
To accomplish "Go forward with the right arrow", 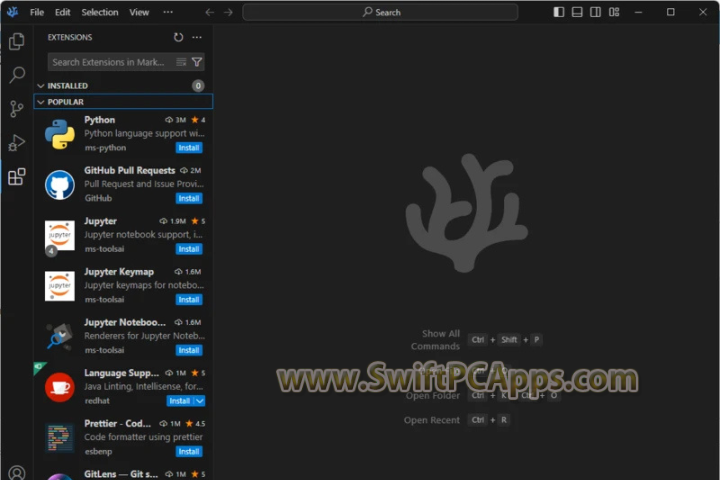I will tap(228, 12).
